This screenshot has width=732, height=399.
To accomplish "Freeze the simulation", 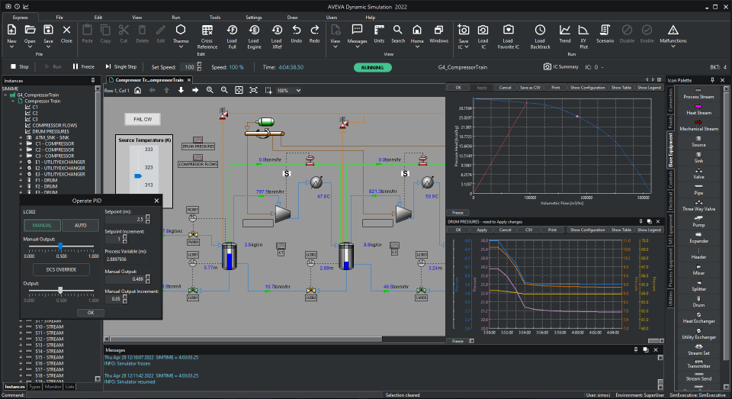I will (83, 67).
